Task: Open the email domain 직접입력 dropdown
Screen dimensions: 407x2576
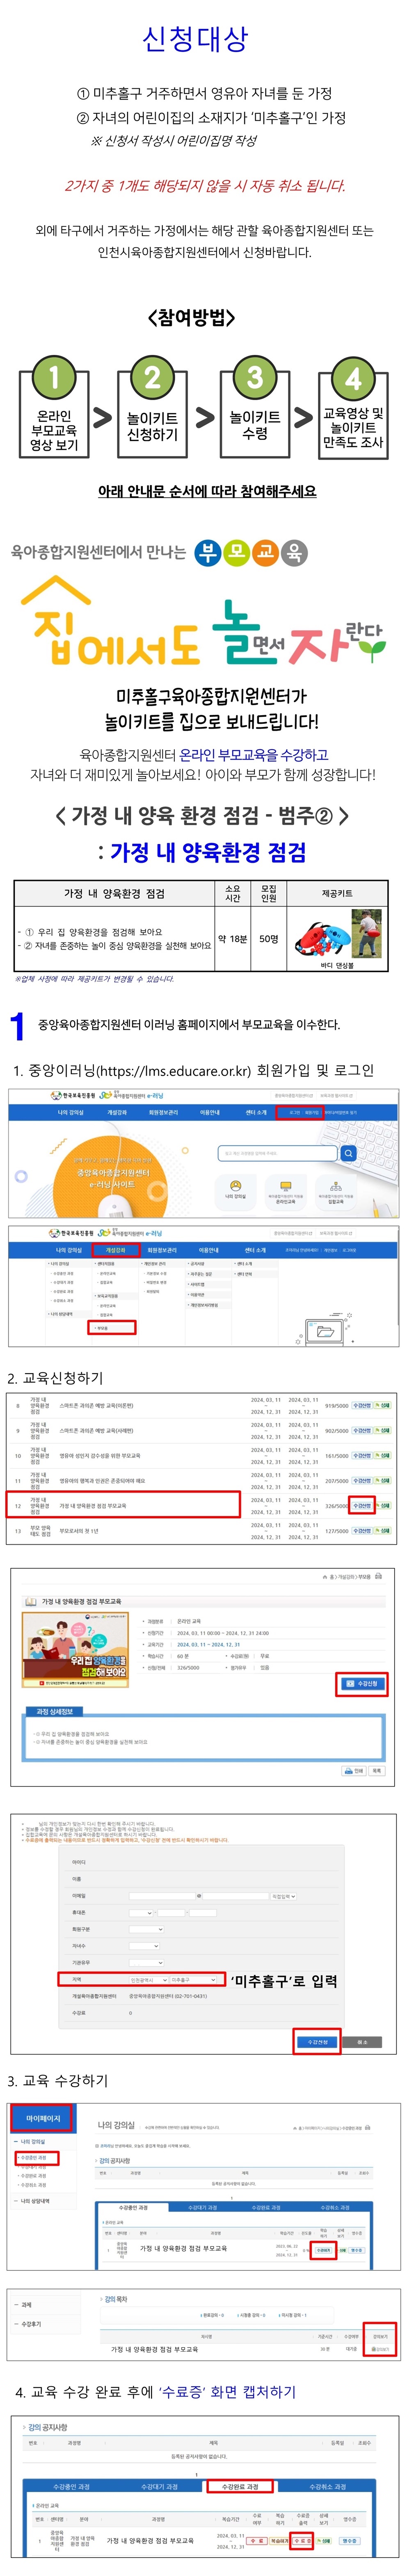Action: tap(284, 1896)
